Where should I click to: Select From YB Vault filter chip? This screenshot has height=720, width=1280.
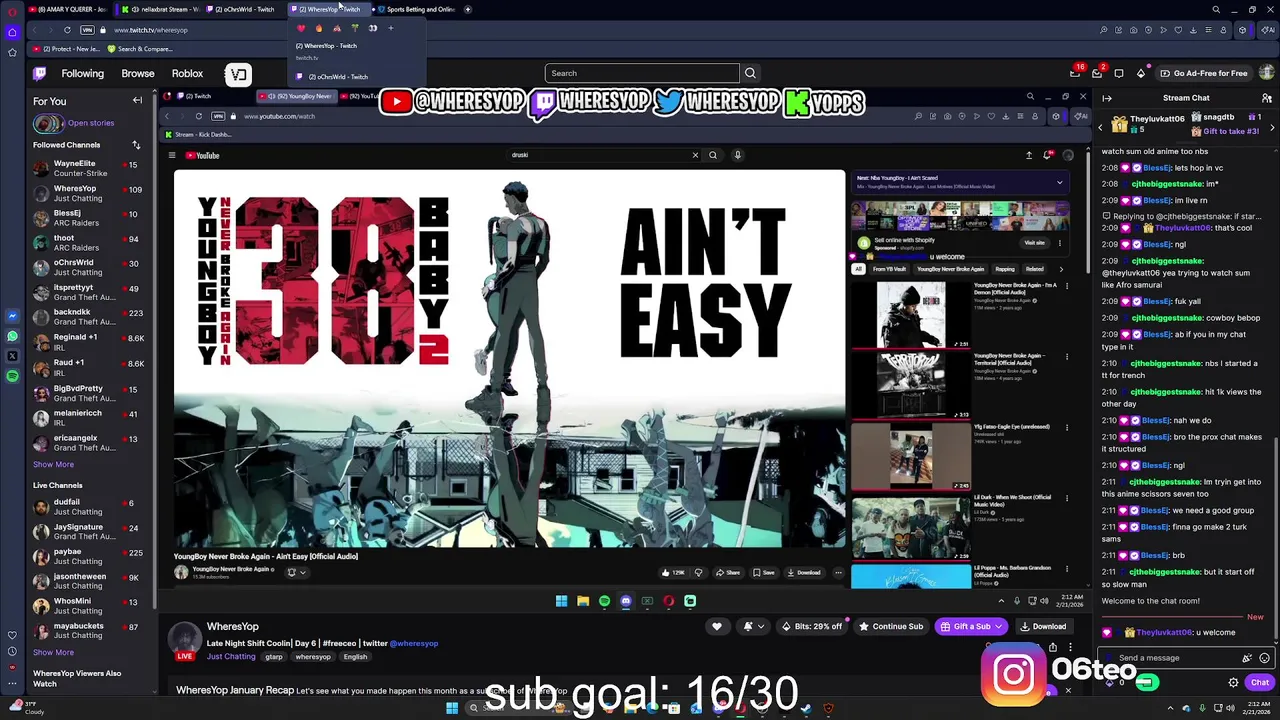[x=889, y=269]
